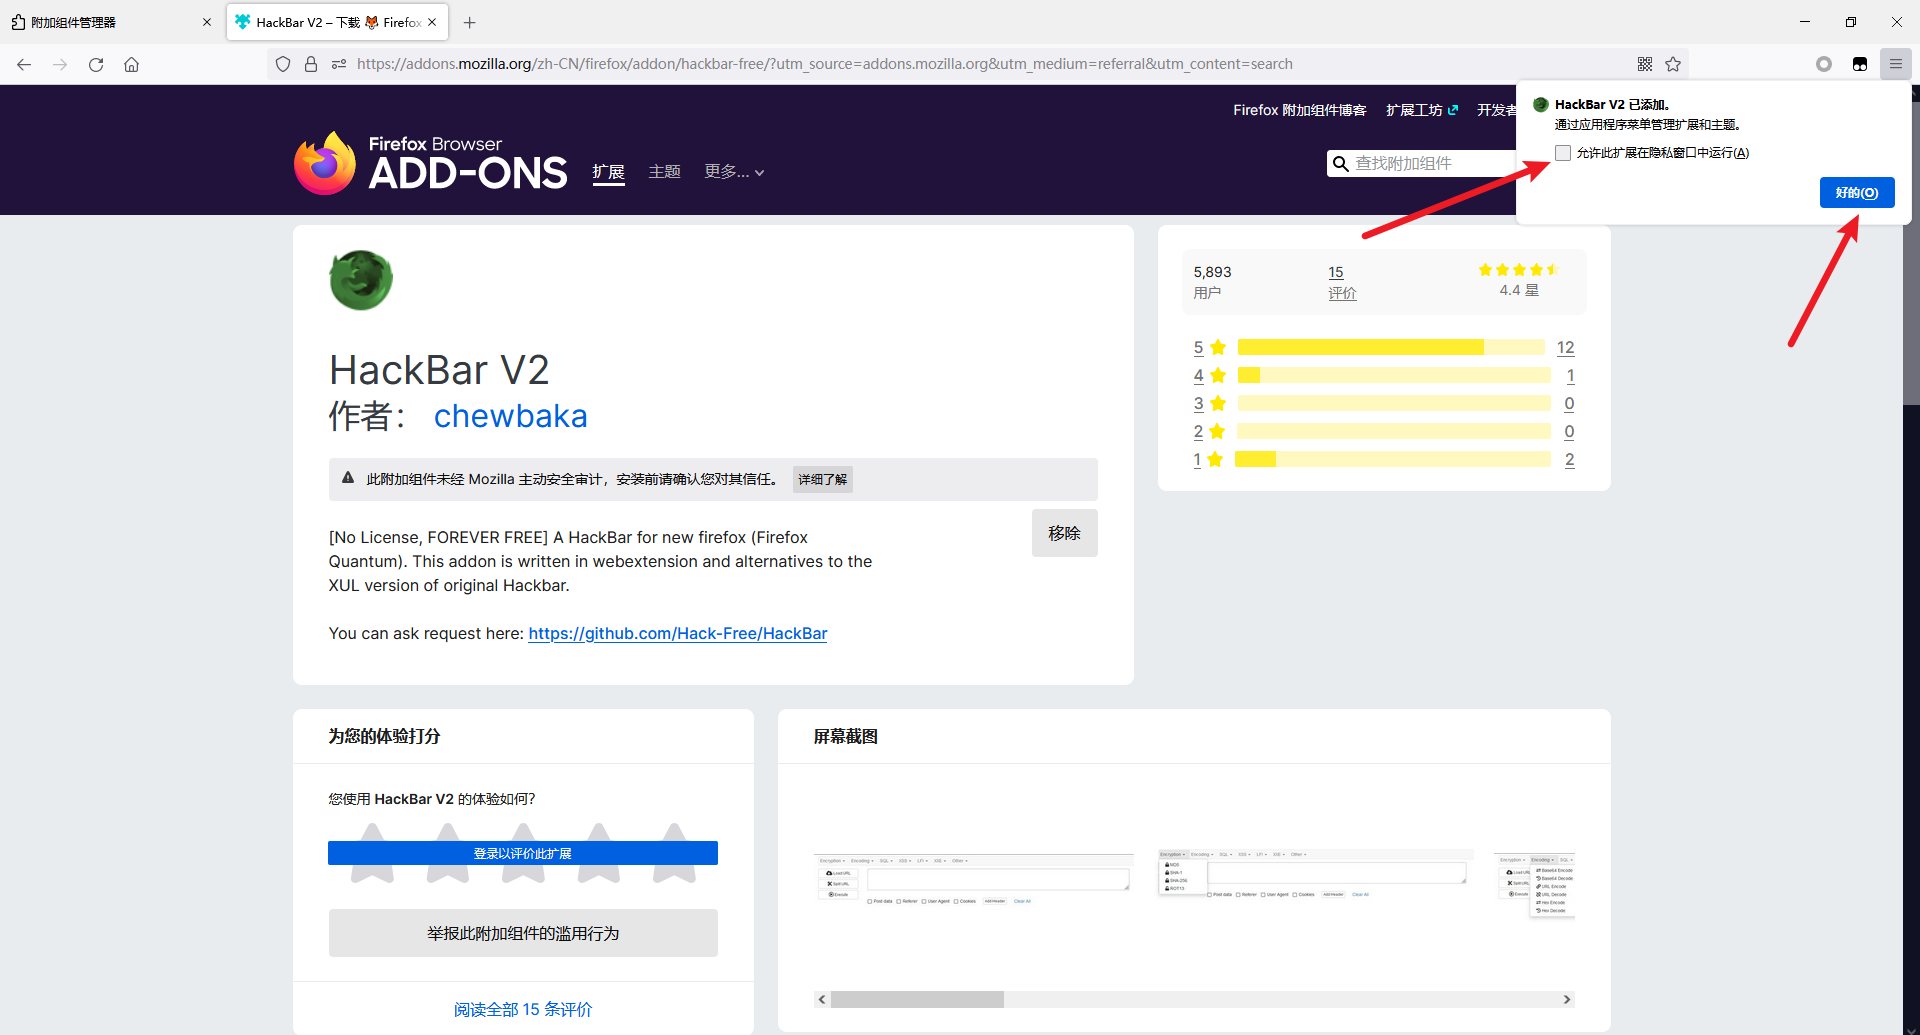Image resolution: width=1920 pixels, height=1035 pixels.
Task: Open site permissions icon in address bar
Action: pyautogui.click(x=339, y=64)
